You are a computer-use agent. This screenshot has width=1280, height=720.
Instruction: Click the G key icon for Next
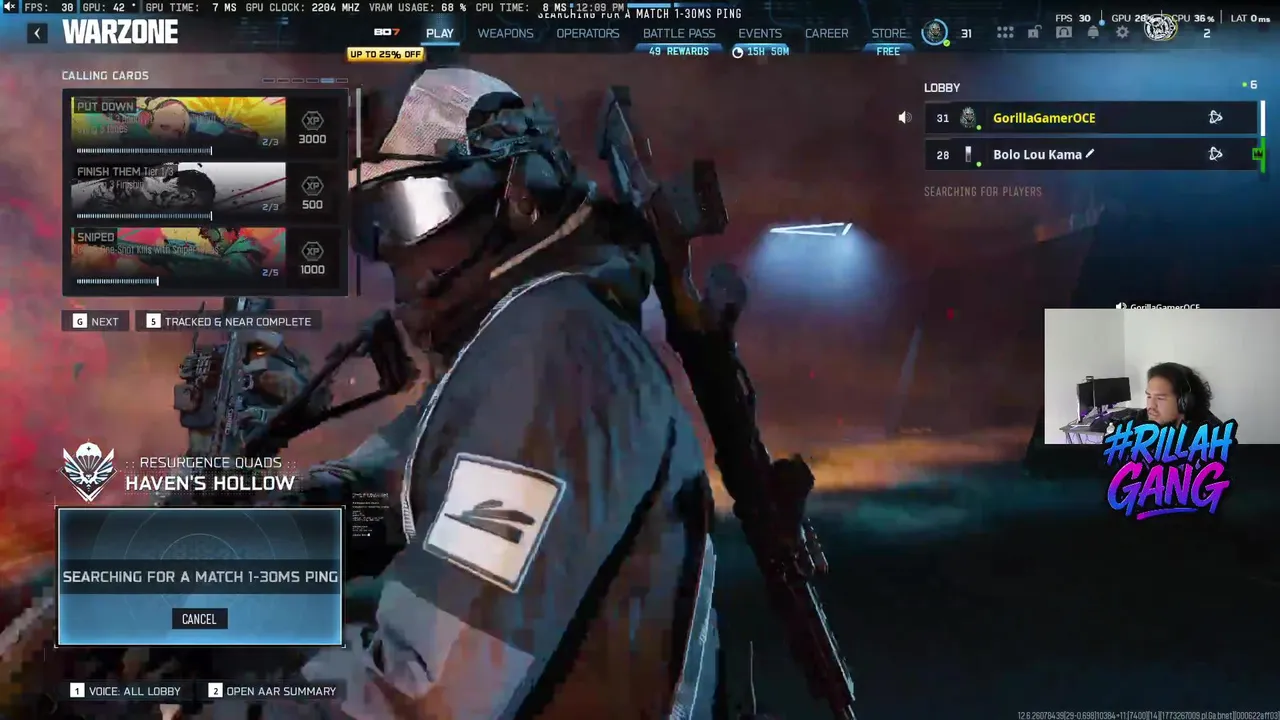coord(79,321)
